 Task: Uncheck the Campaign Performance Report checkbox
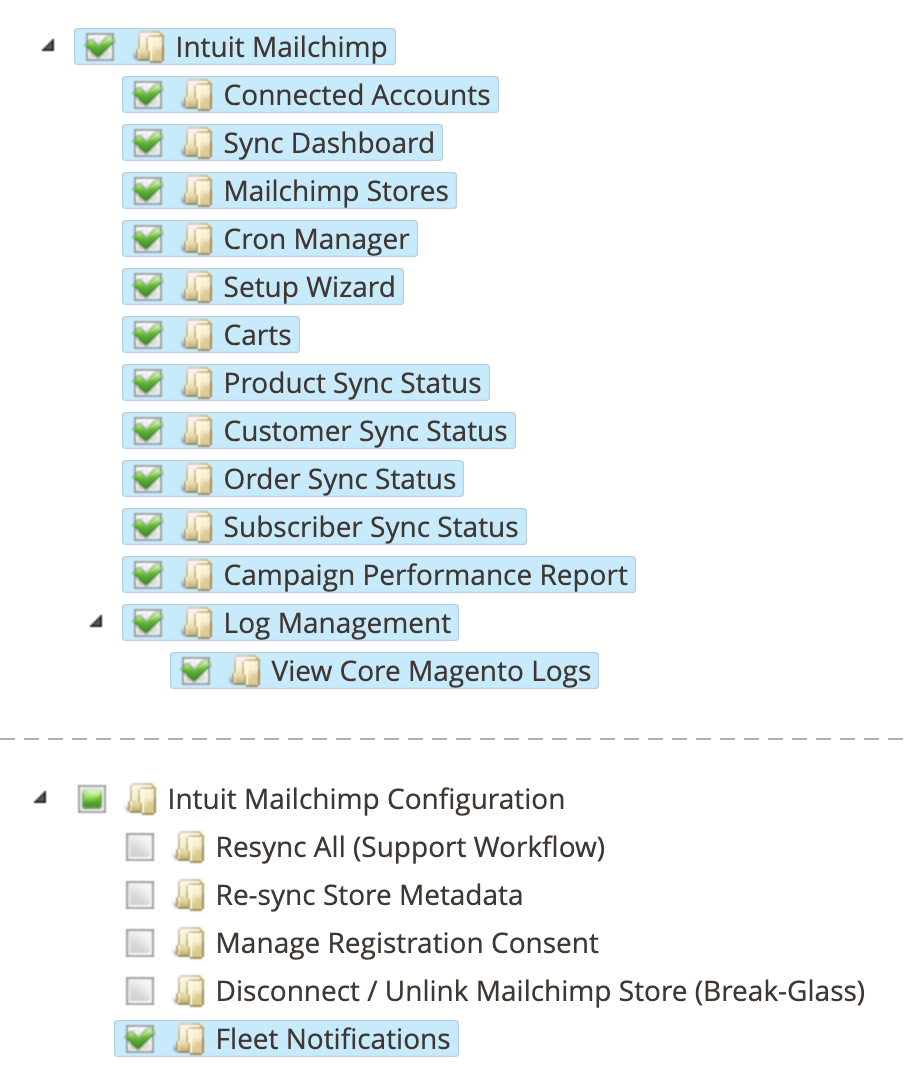[148, 575]
